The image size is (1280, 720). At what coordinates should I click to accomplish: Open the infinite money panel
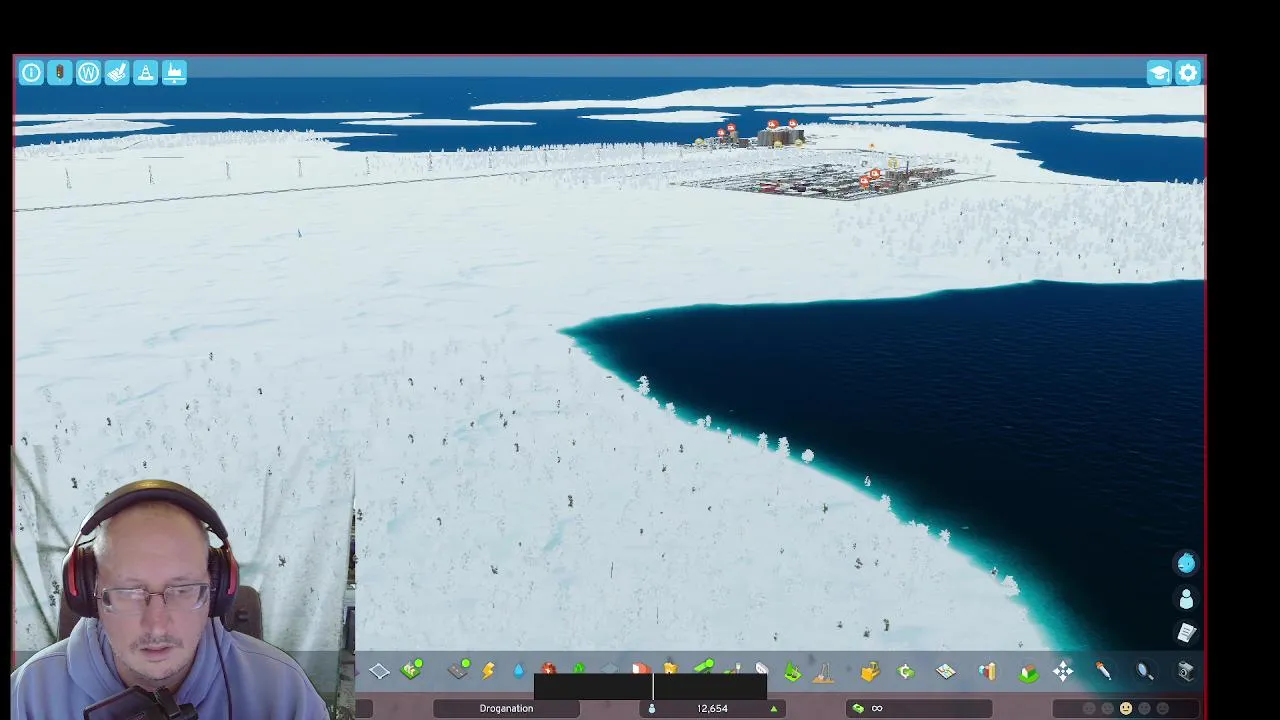(918, 708)
